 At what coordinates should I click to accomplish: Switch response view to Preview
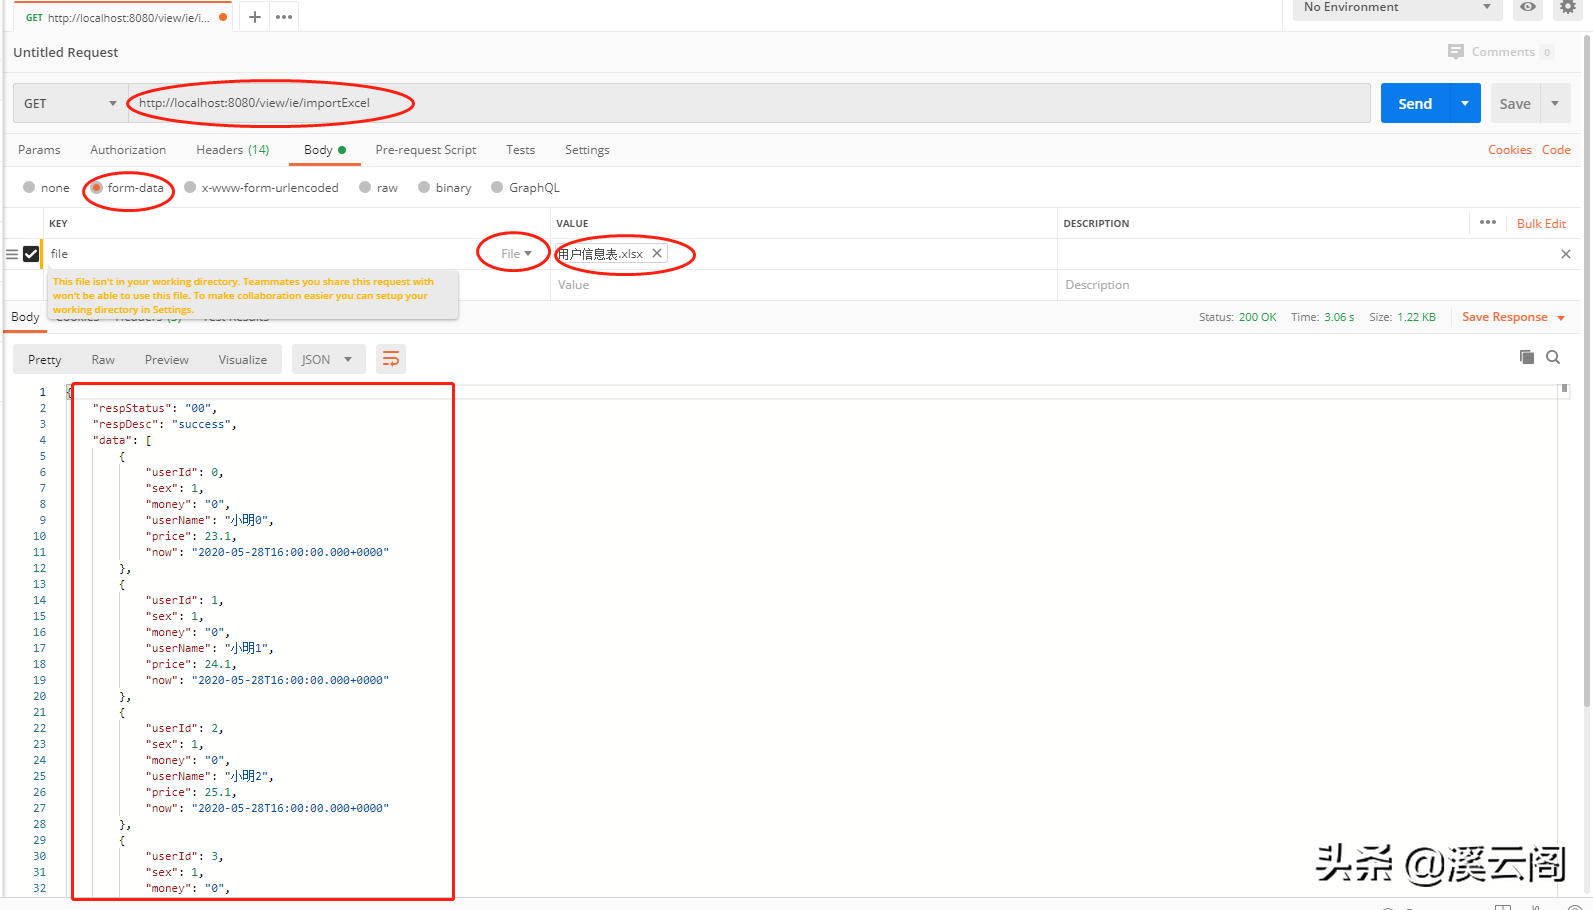point(167,360)
